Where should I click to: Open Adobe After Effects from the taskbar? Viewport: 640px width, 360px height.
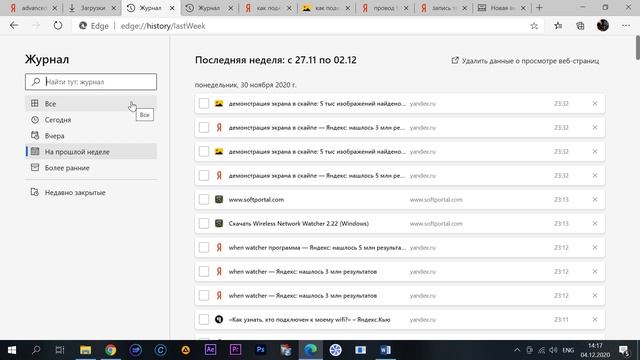click(x=210, y=350)
